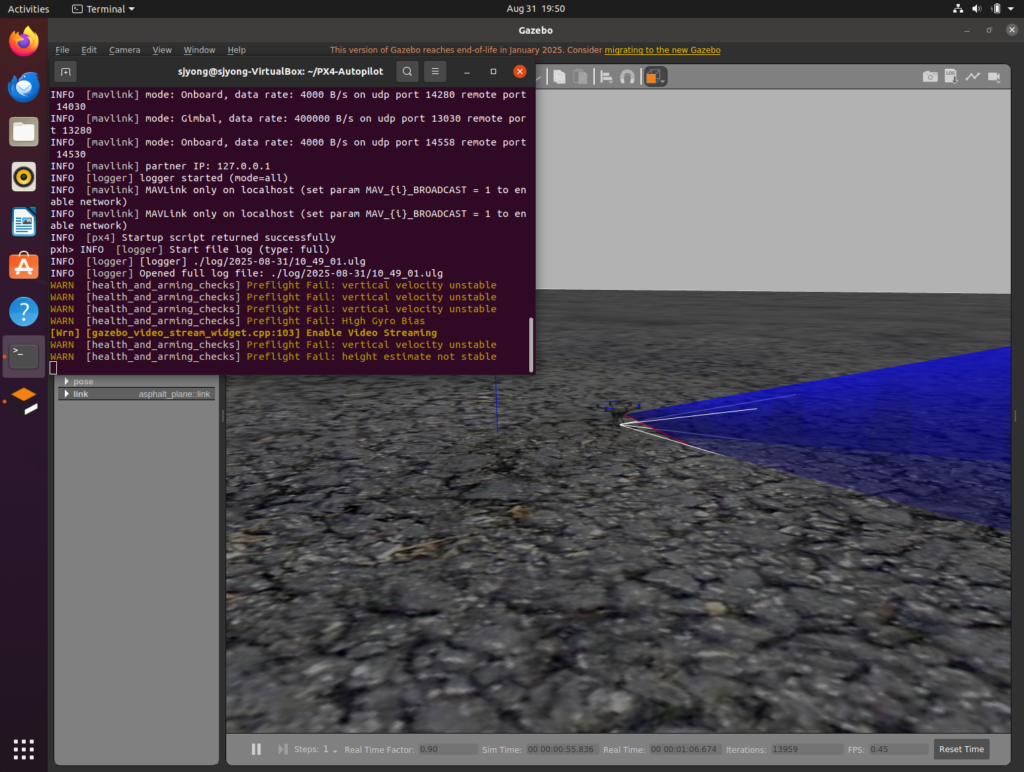The width and height of the screenshot is (1024, 772).
Task: Click the terminal scrollbar handle
Action: [x=531, y=345]
